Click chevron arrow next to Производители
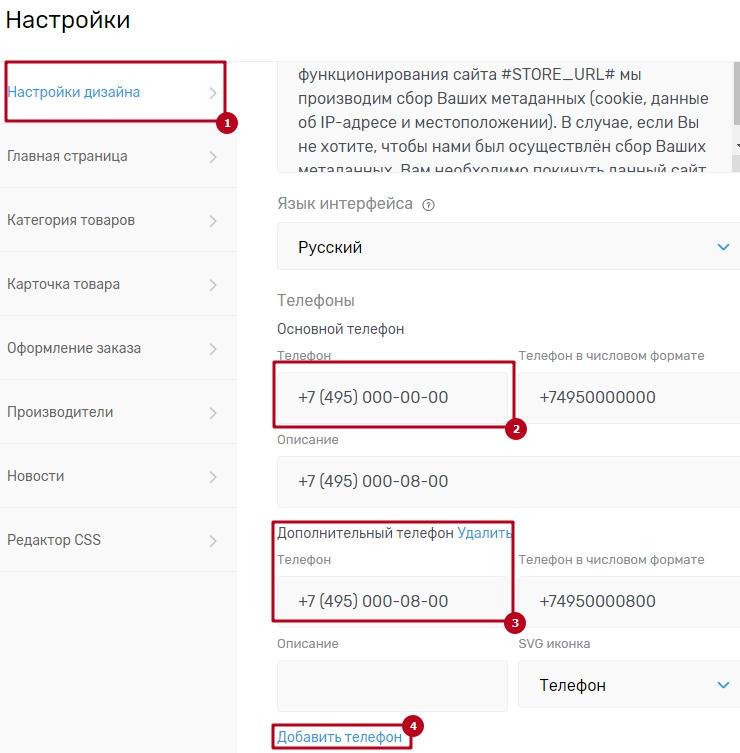 tap(213, 413)
